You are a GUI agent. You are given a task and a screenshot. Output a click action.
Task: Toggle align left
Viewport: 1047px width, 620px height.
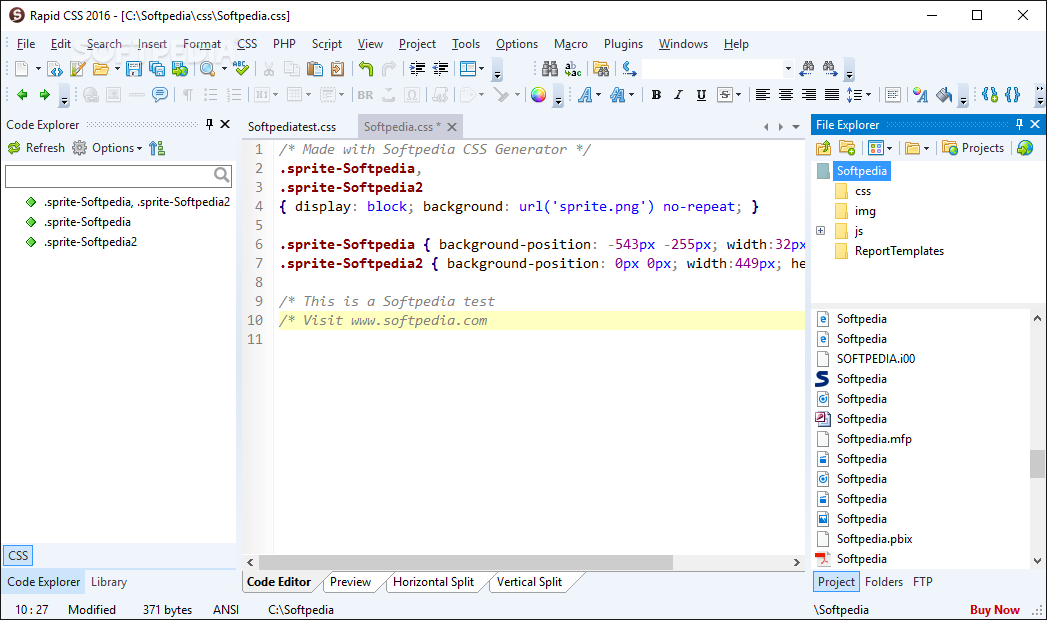point(763,95)
